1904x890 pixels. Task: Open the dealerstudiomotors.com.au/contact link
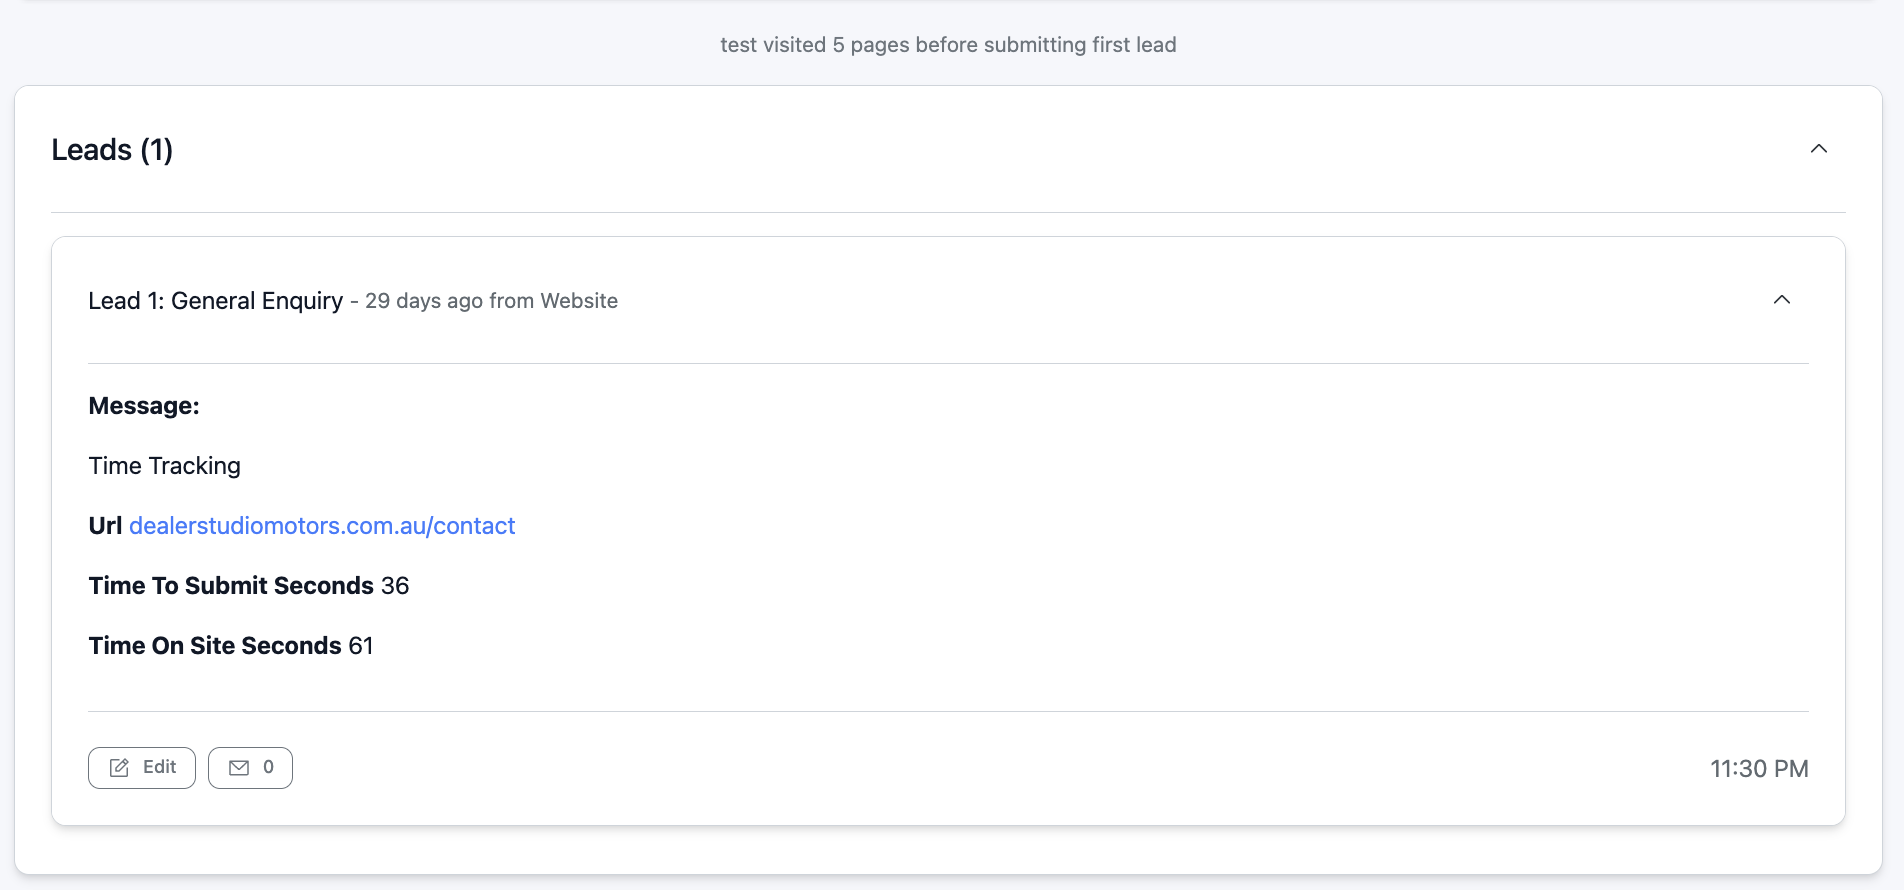[x=321, y=526]
